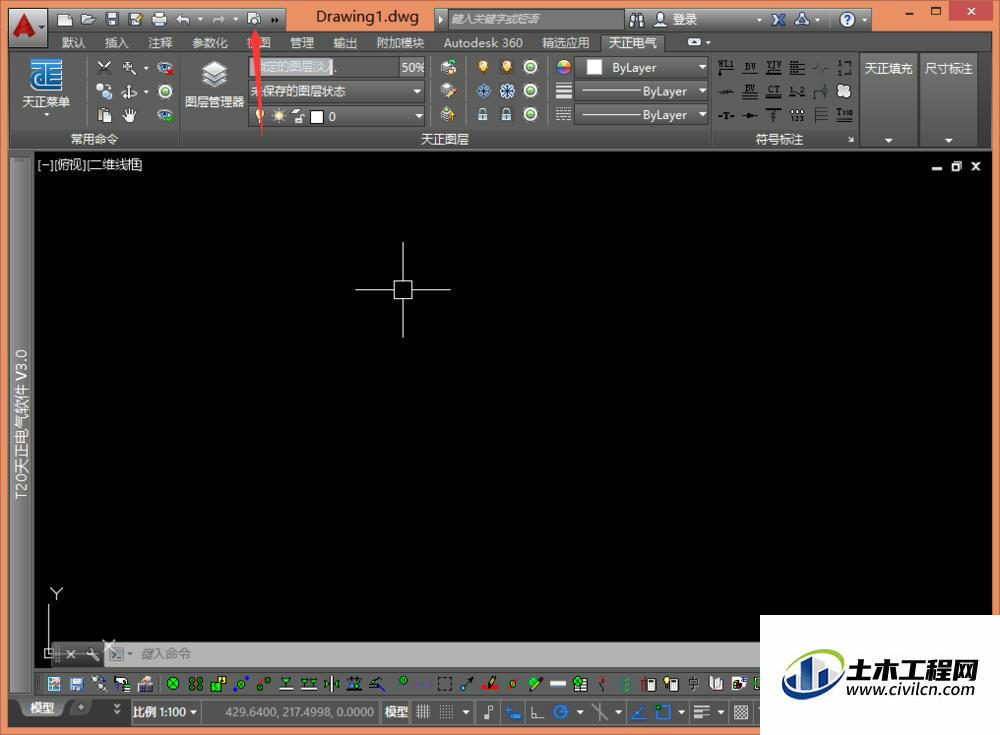The height and width of the screenshot is (735, 1000).
Task: Expand the current layer 0 dropdown
Action: coord(418,116)
